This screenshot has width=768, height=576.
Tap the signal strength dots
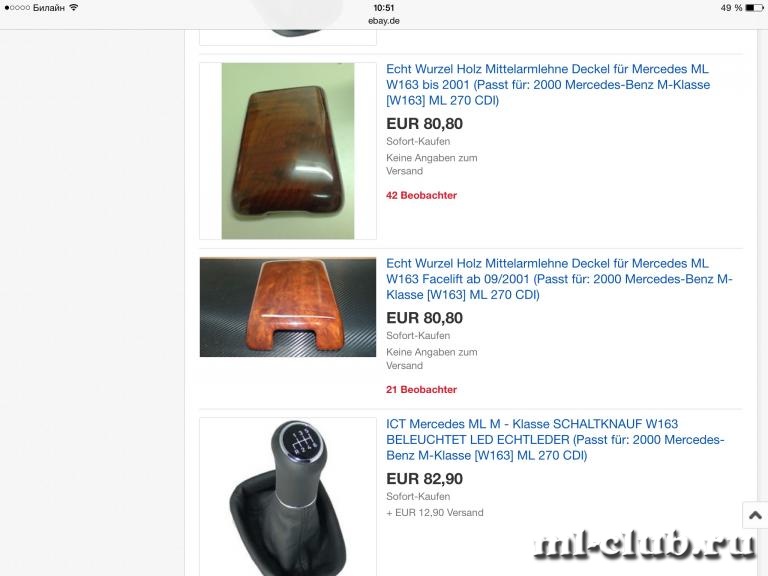tap(17, 8)
